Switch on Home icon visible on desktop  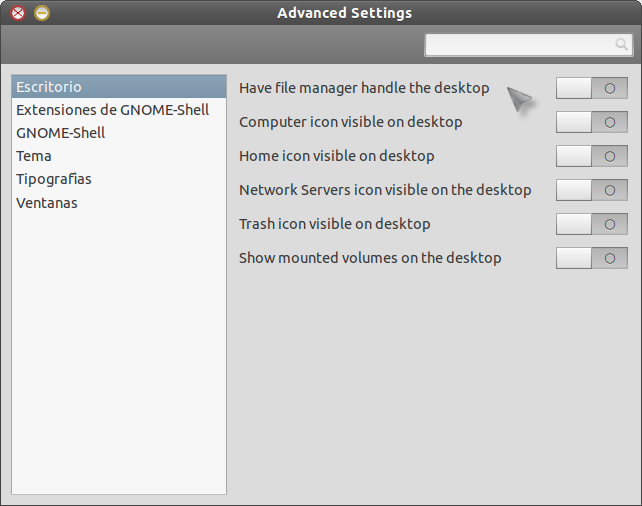tap(591, 156)
